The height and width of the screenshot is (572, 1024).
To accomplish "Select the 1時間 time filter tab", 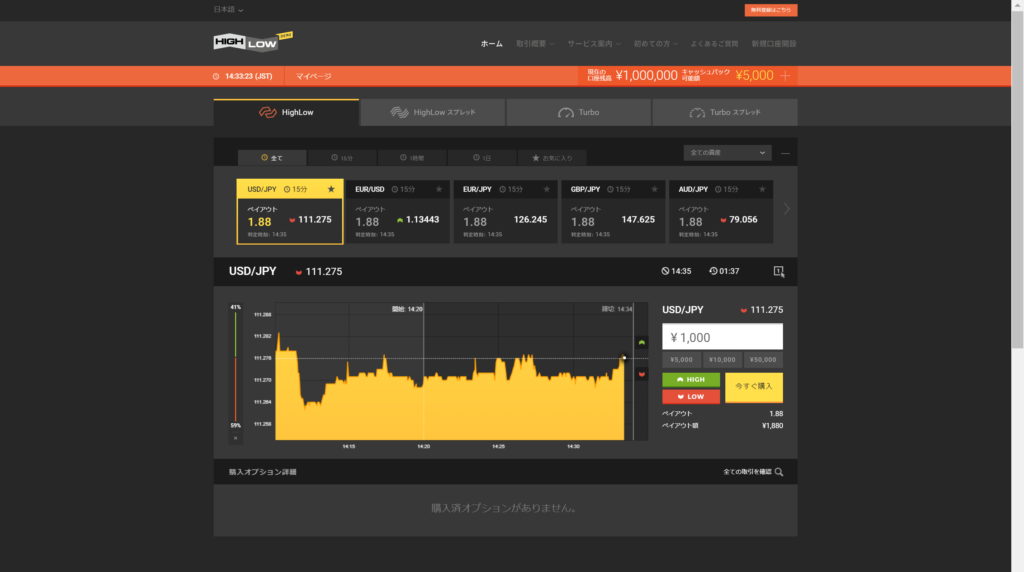I will tap(412, 158).
